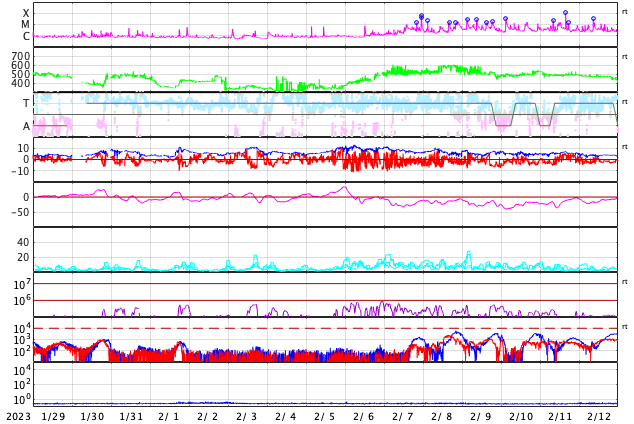
Task: Click the rt label of T/A sector panel
Action: tap(625, 102)
